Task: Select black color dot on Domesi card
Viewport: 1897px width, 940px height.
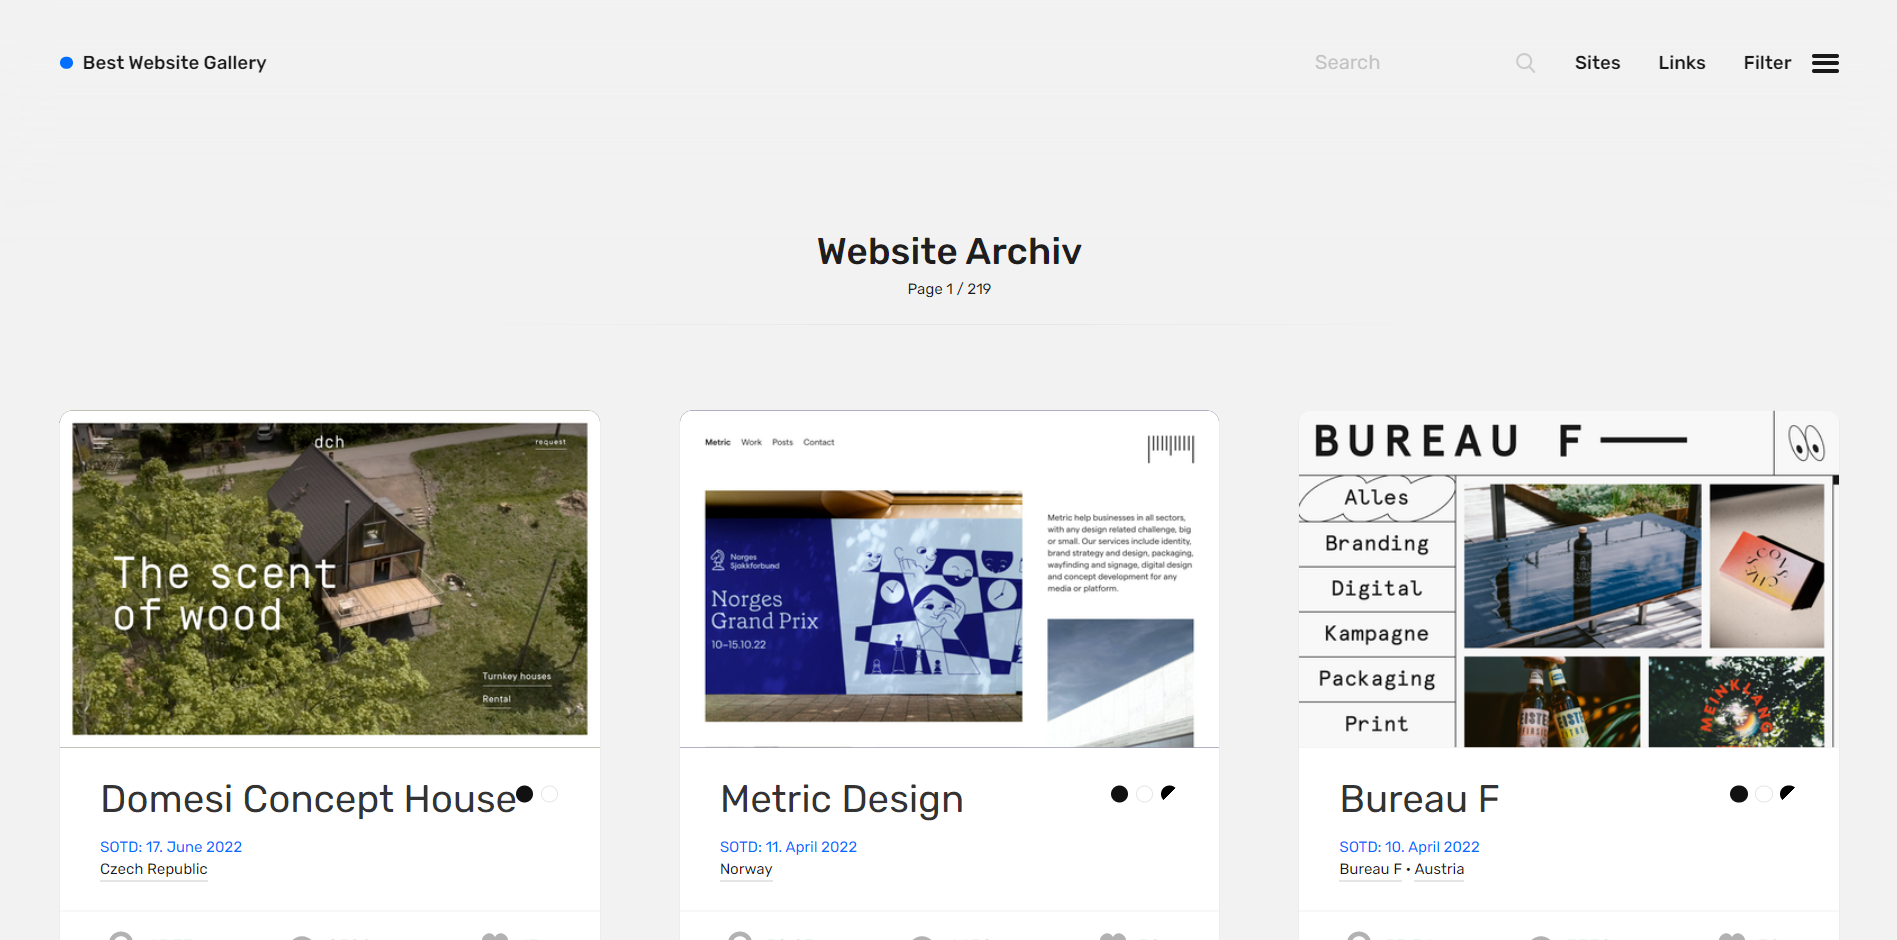Action: pos(525,794)
